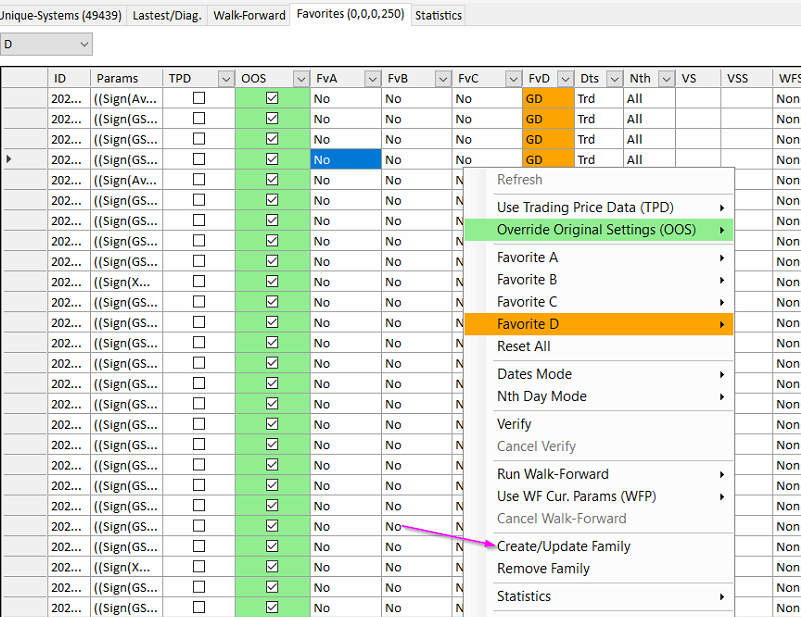
Task: Open the OOS column filter dropdown
Action: click(300, 79)
